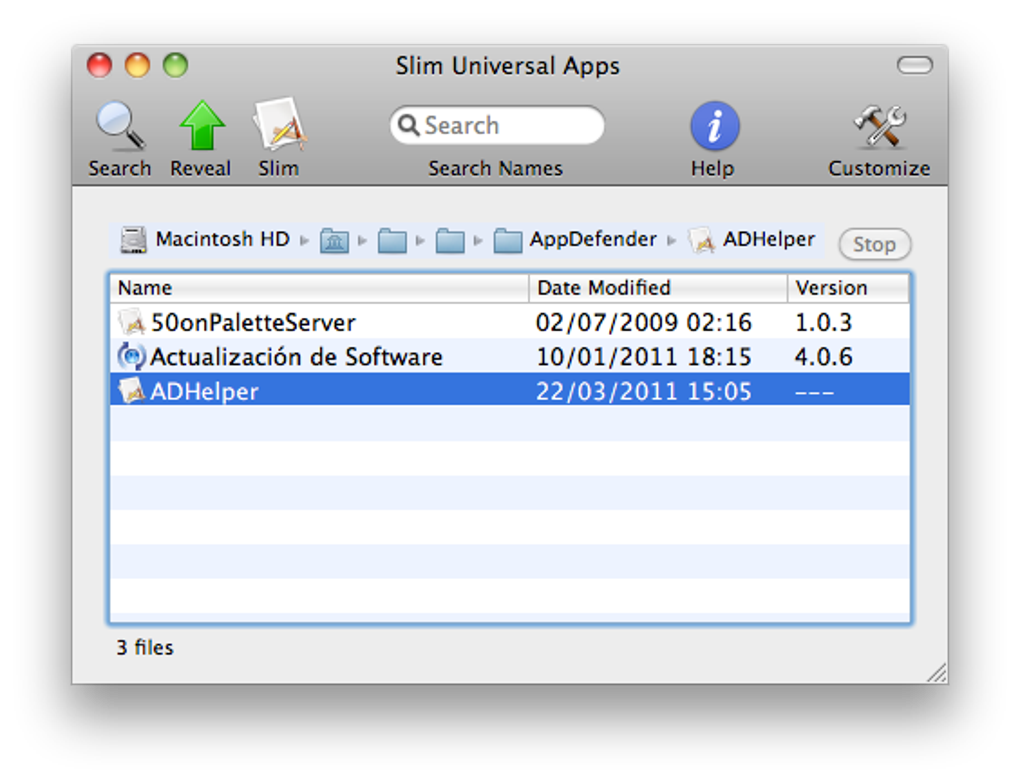
Task: Open Customize toolbar hammer and wrench icon
Action: [x=879, y=126]
